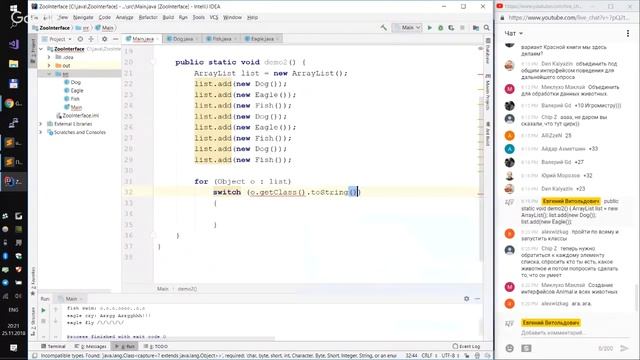Open the VCS menu
The height and width of the screenshot is (360, 640).
click(x=214, y=18)
